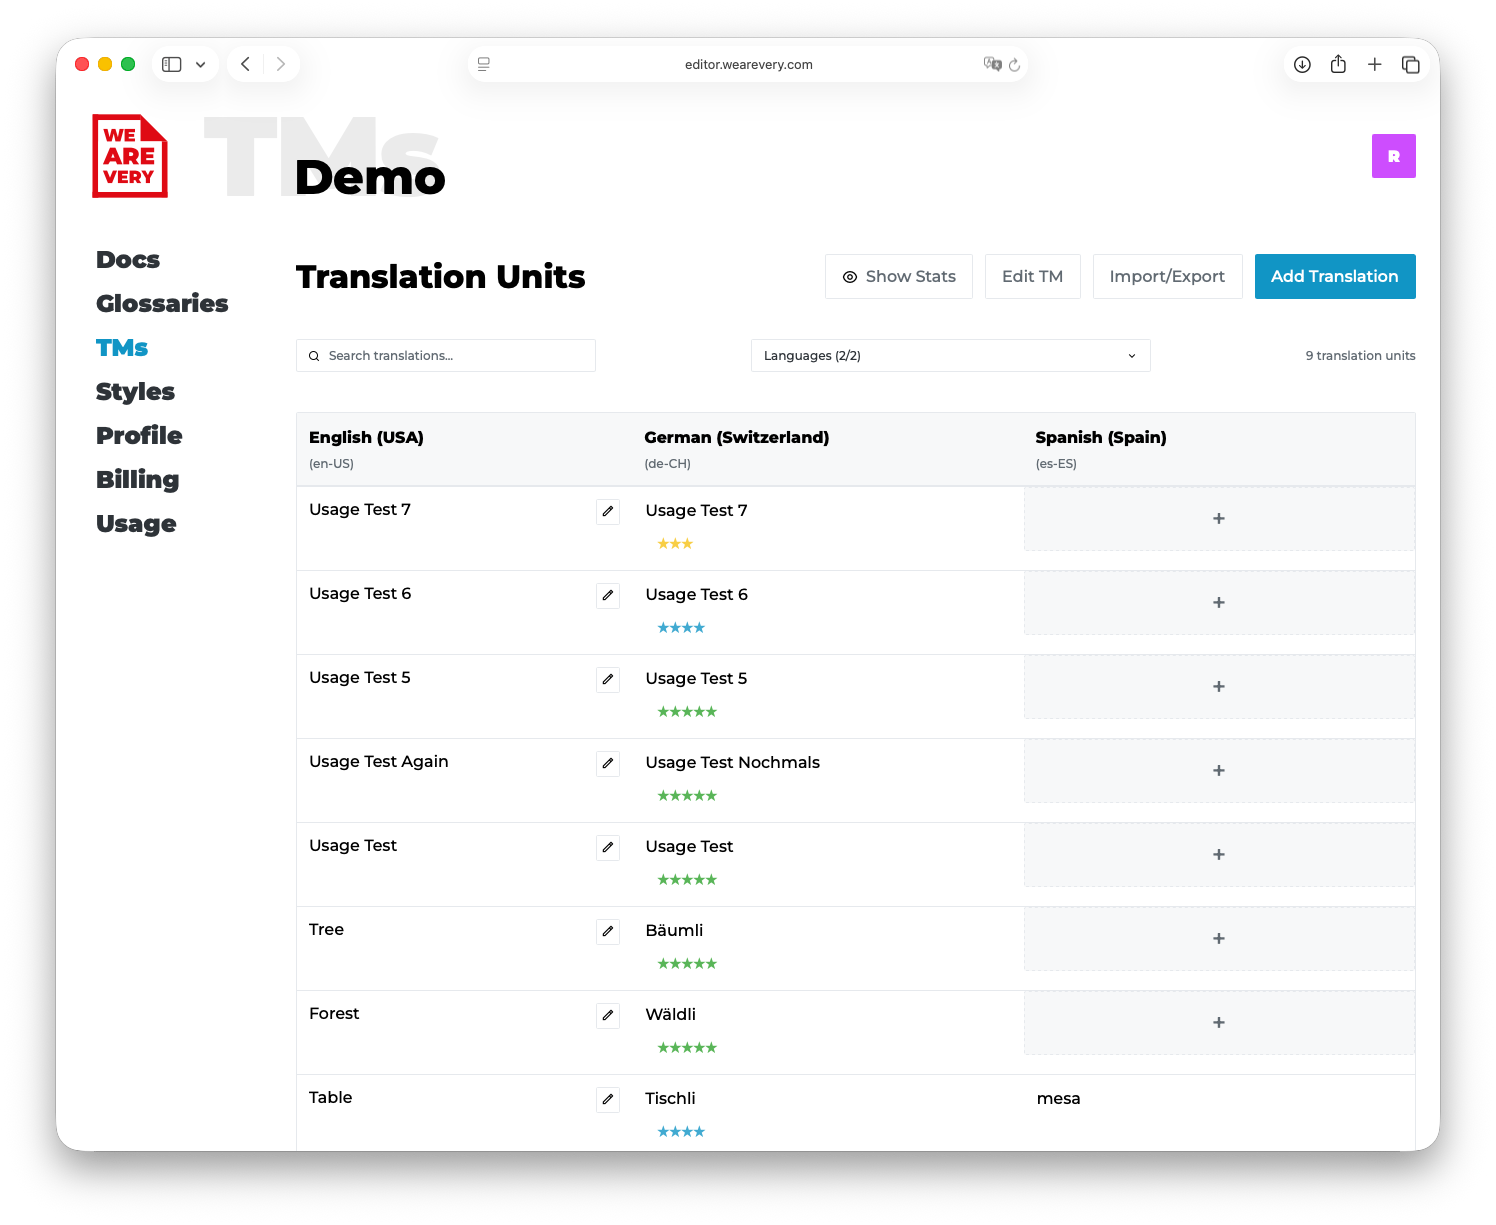This screenshot has height=1225, width=1496.
Task: Focus the Search translations field
Action: coord(446,356)
